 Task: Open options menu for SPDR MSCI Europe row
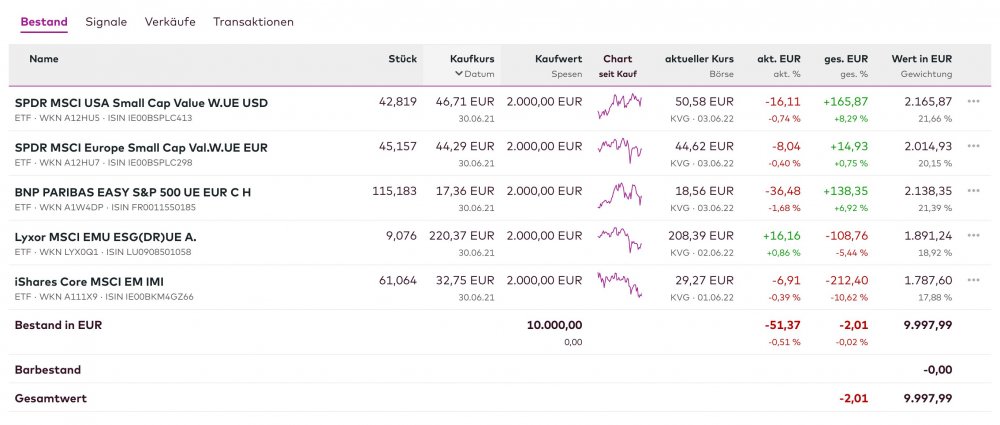[x=973, y=146]
